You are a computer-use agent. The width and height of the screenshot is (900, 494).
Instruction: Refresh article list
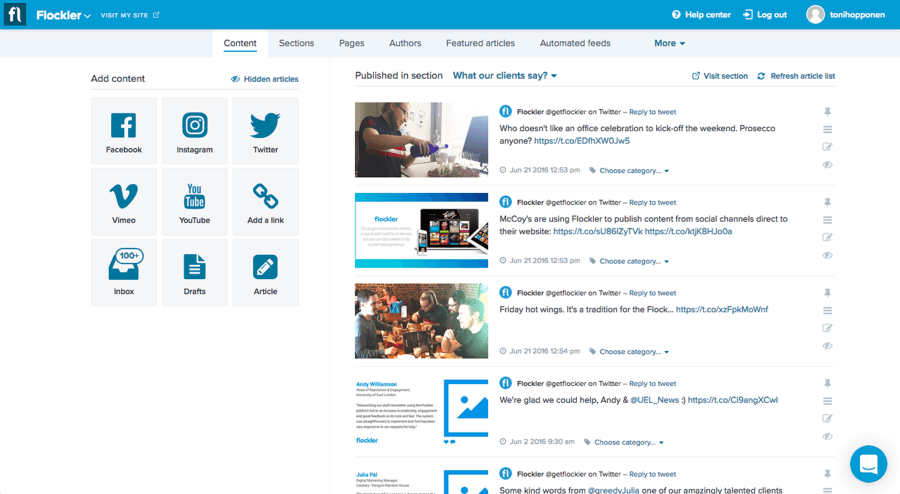pyautogui.click(x=796, y=76)
